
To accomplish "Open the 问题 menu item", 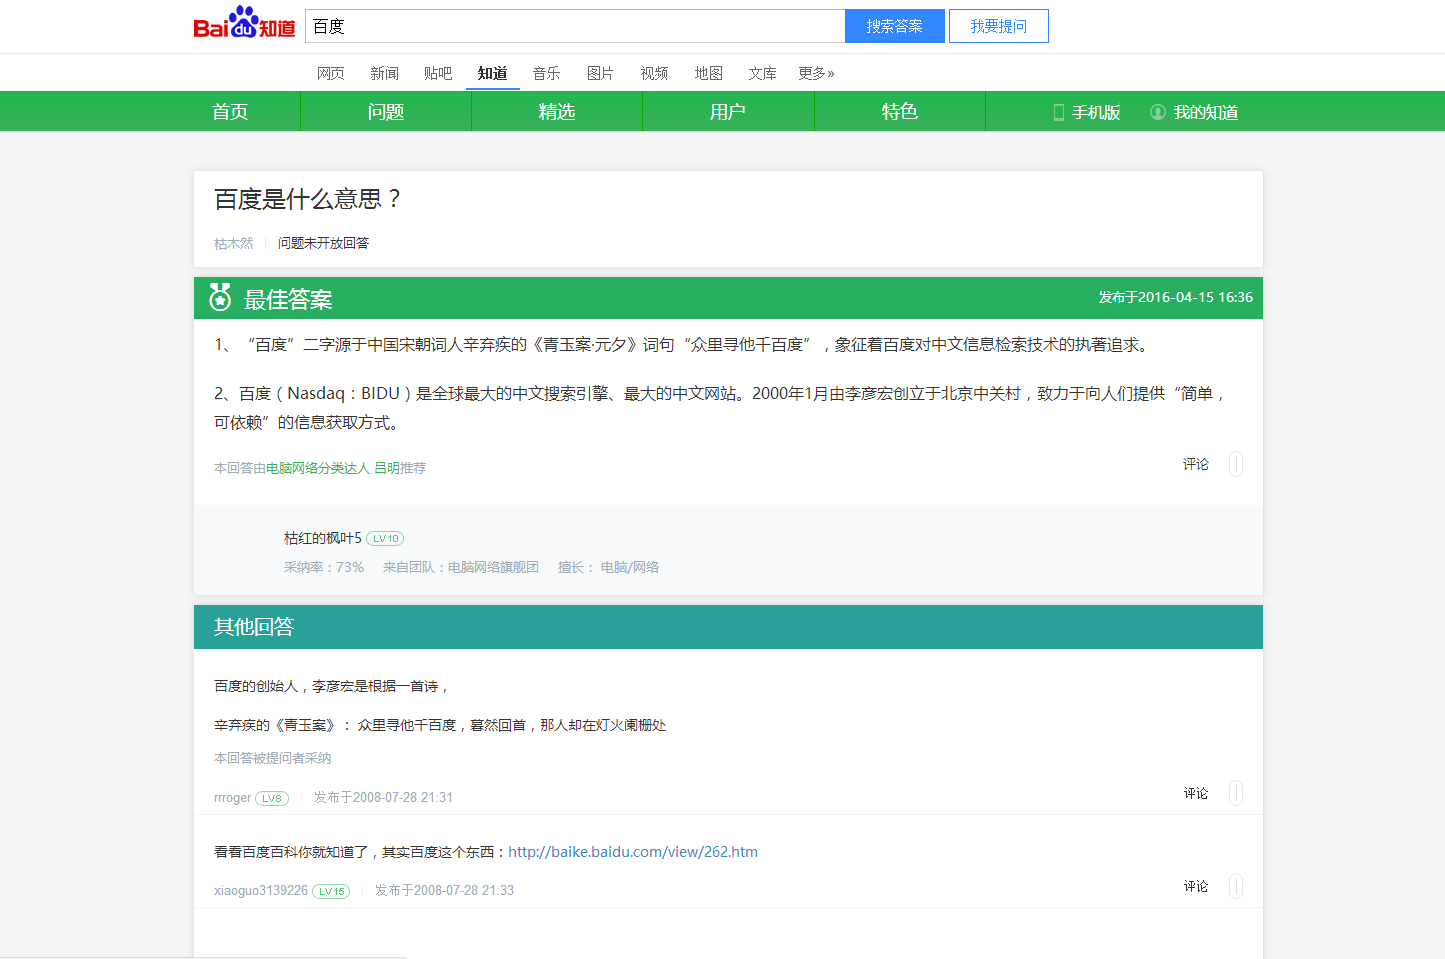I will click(386, 112).
